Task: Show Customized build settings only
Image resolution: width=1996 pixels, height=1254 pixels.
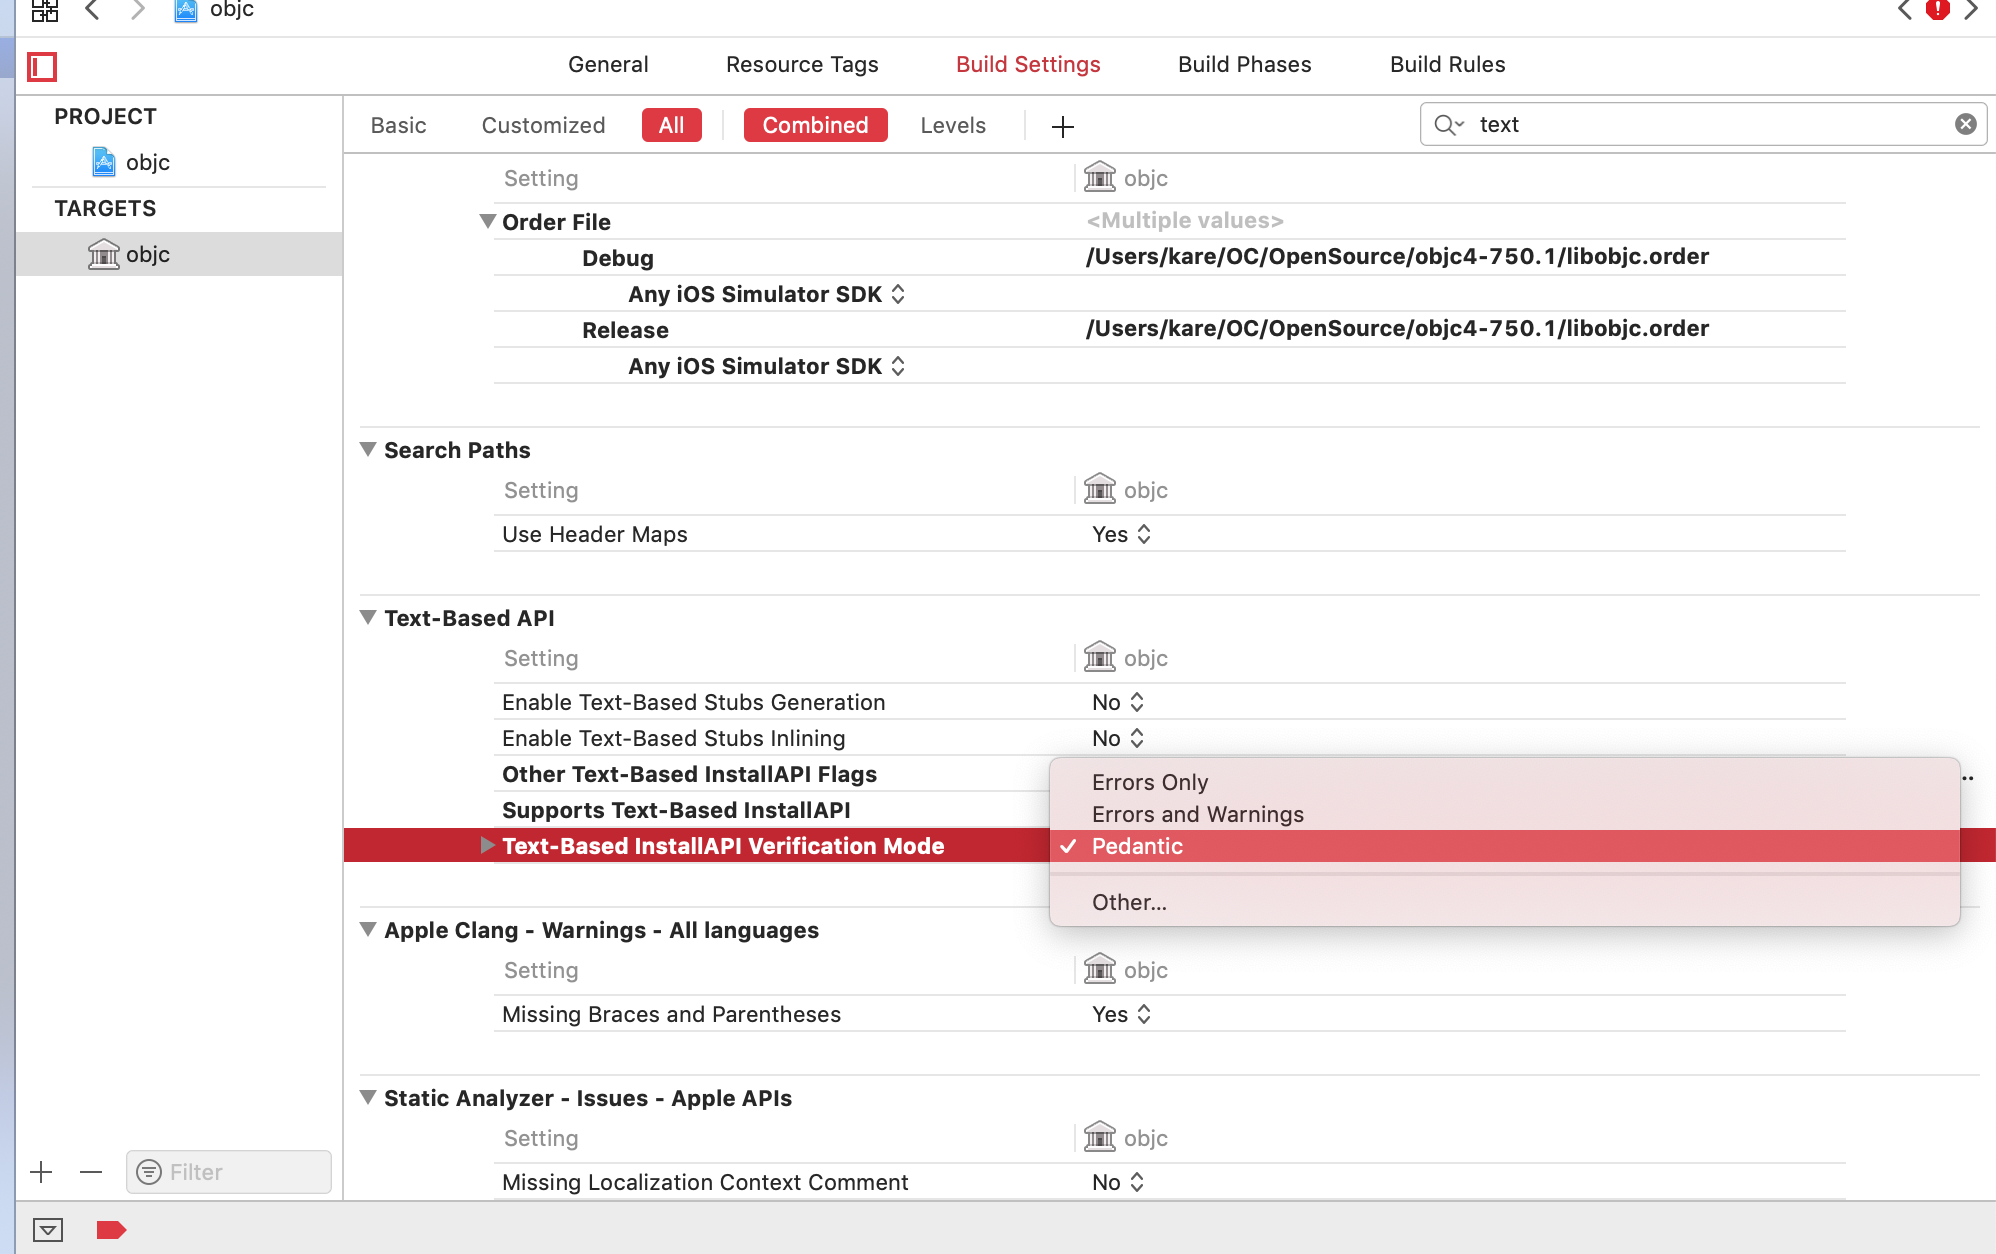Action: point(543,125)
